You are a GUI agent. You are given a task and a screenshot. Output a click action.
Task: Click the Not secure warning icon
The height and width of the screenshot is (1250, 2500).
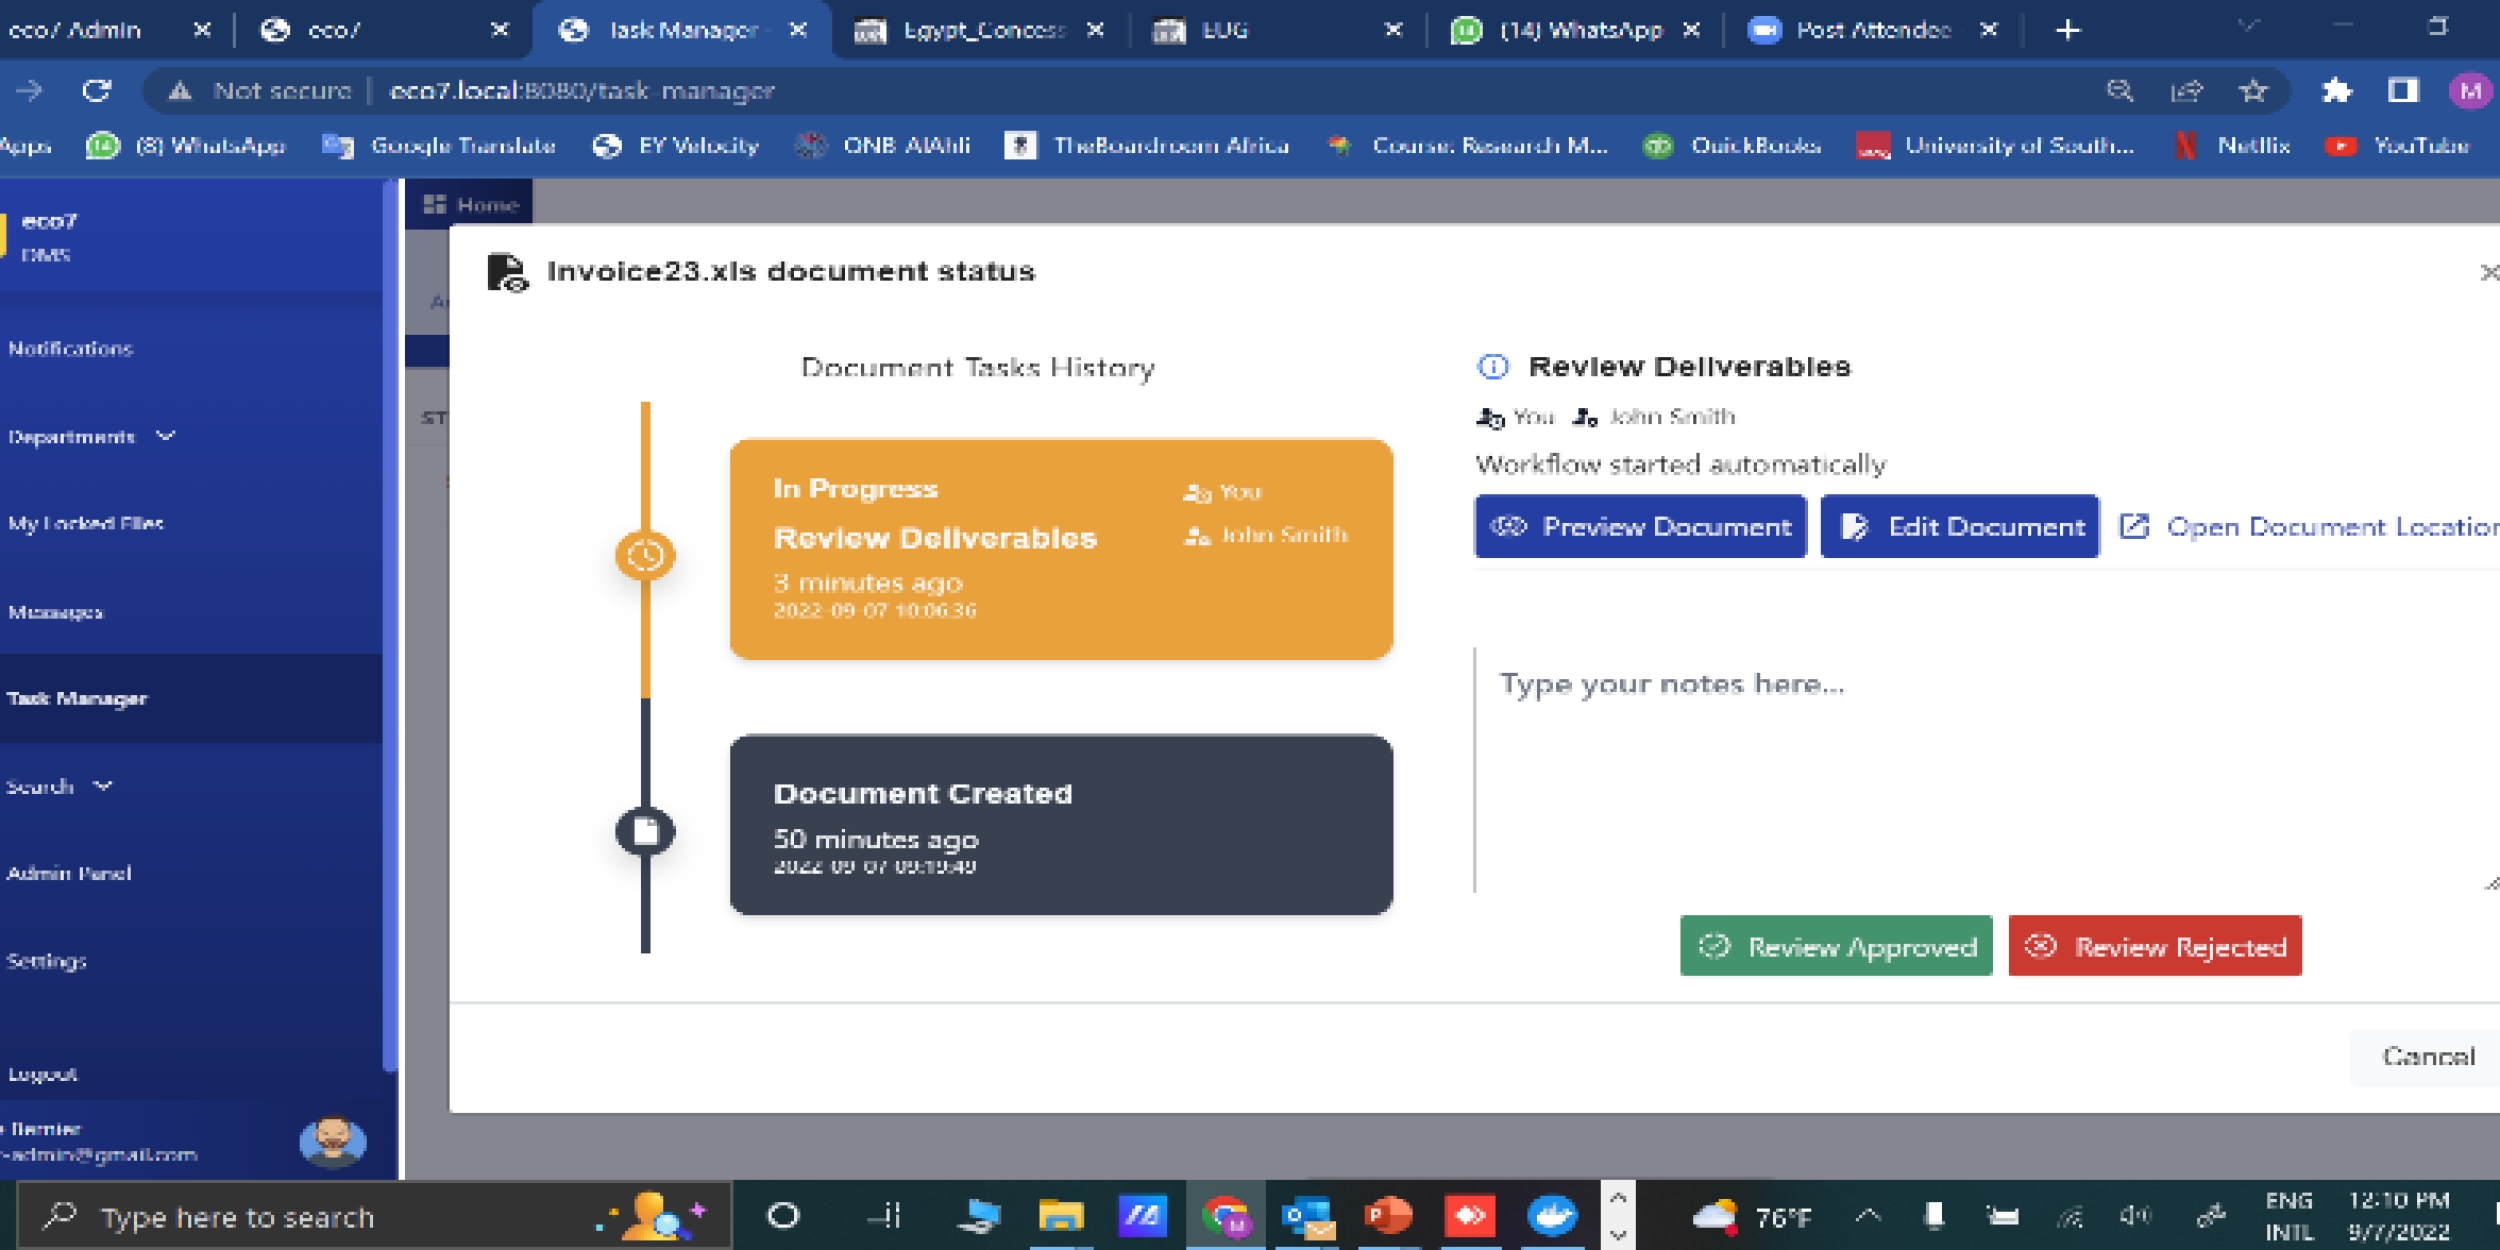pos(180,91)
